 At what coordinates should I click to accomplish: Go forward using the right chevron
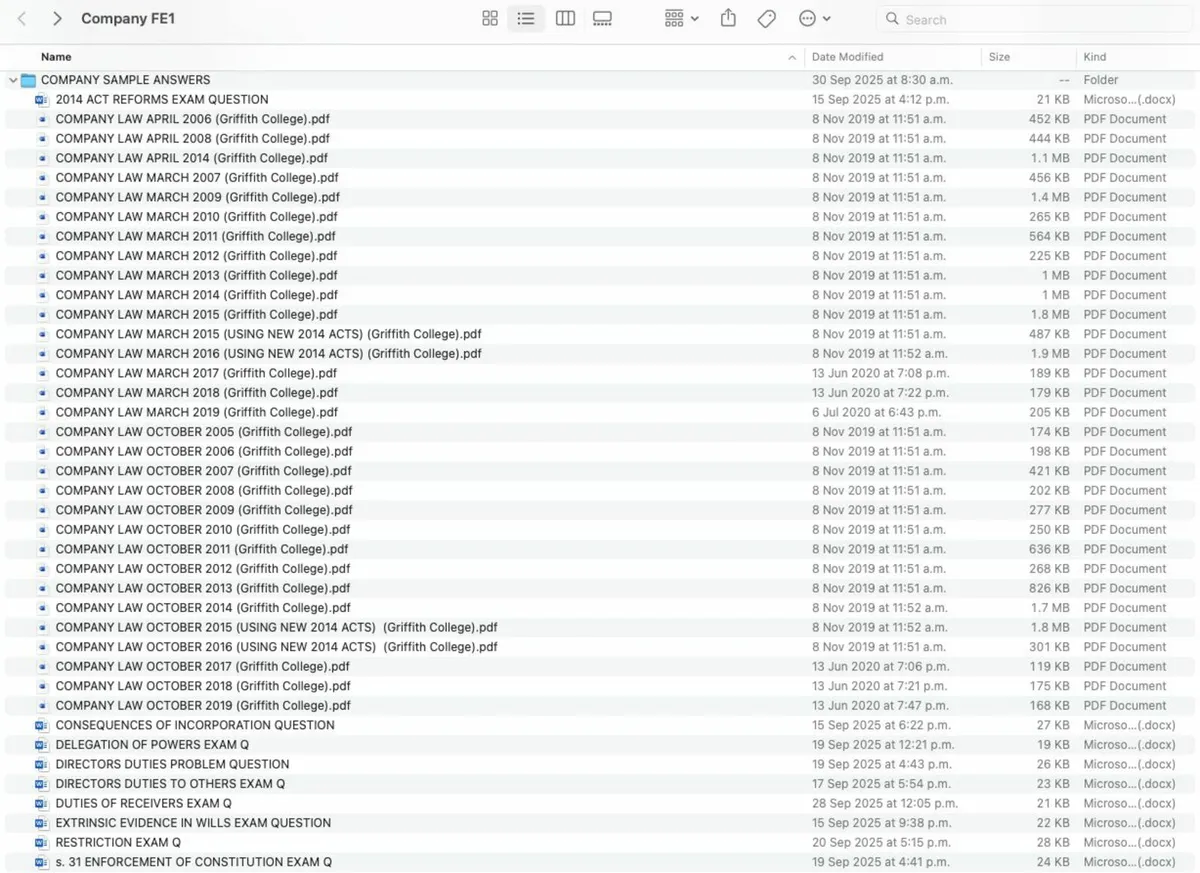[x=57, y=19]
